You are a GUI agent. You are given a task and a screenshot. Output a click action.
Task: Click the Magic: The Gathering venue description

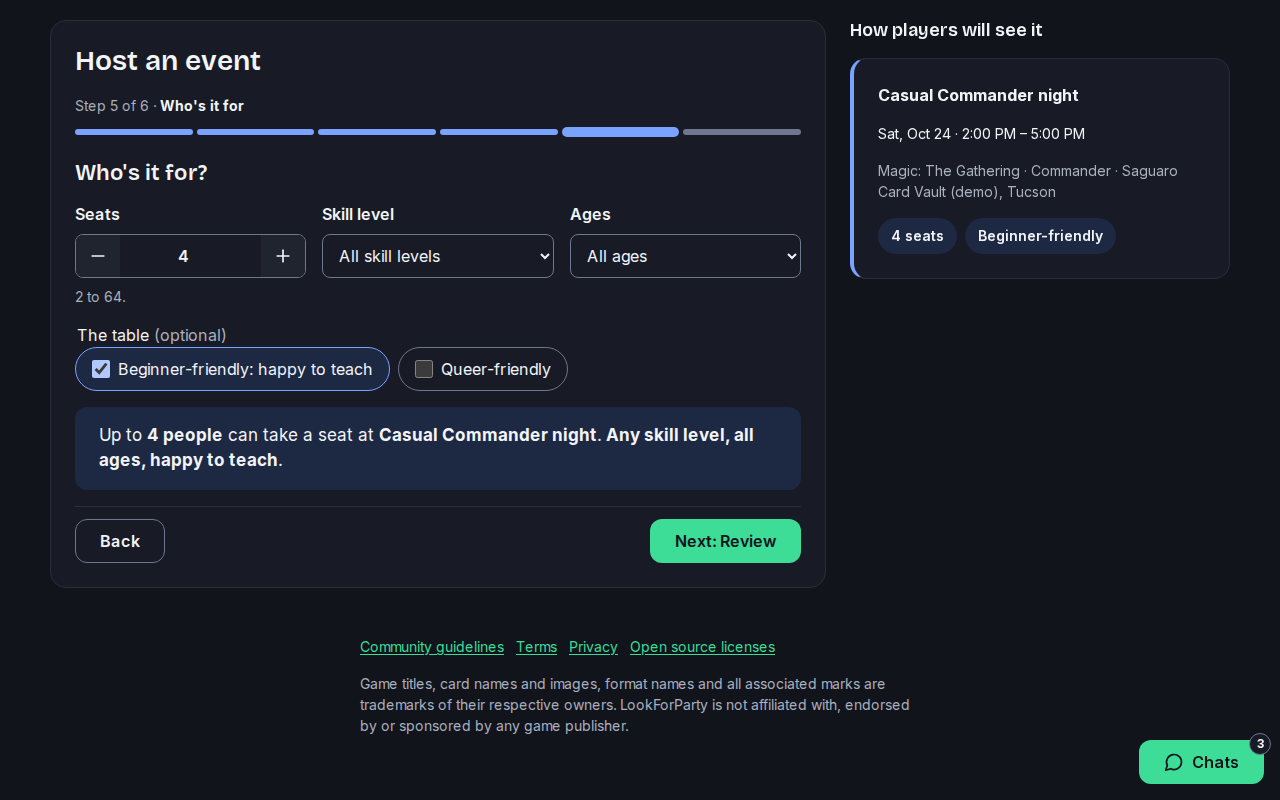point(1028,181)
